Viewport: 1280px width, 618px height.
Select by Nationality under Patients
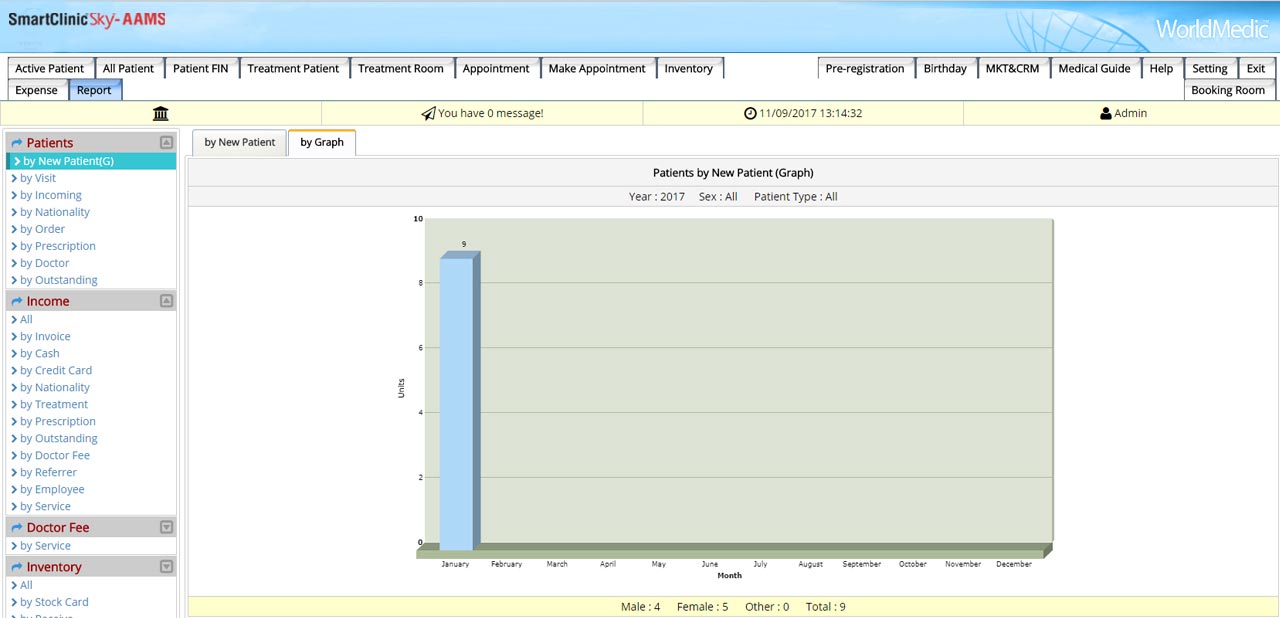[55, 212]
